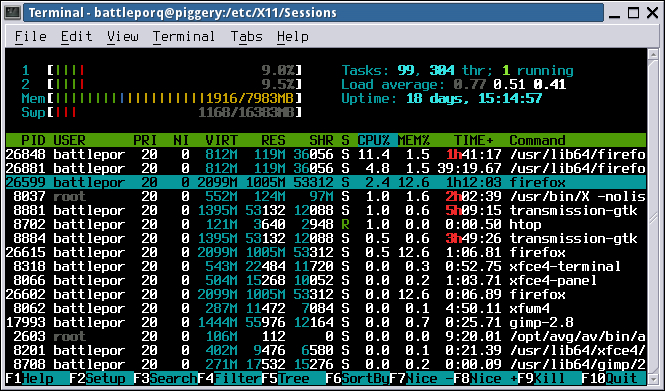Click the Swp usage meter bar

point(162,112)
